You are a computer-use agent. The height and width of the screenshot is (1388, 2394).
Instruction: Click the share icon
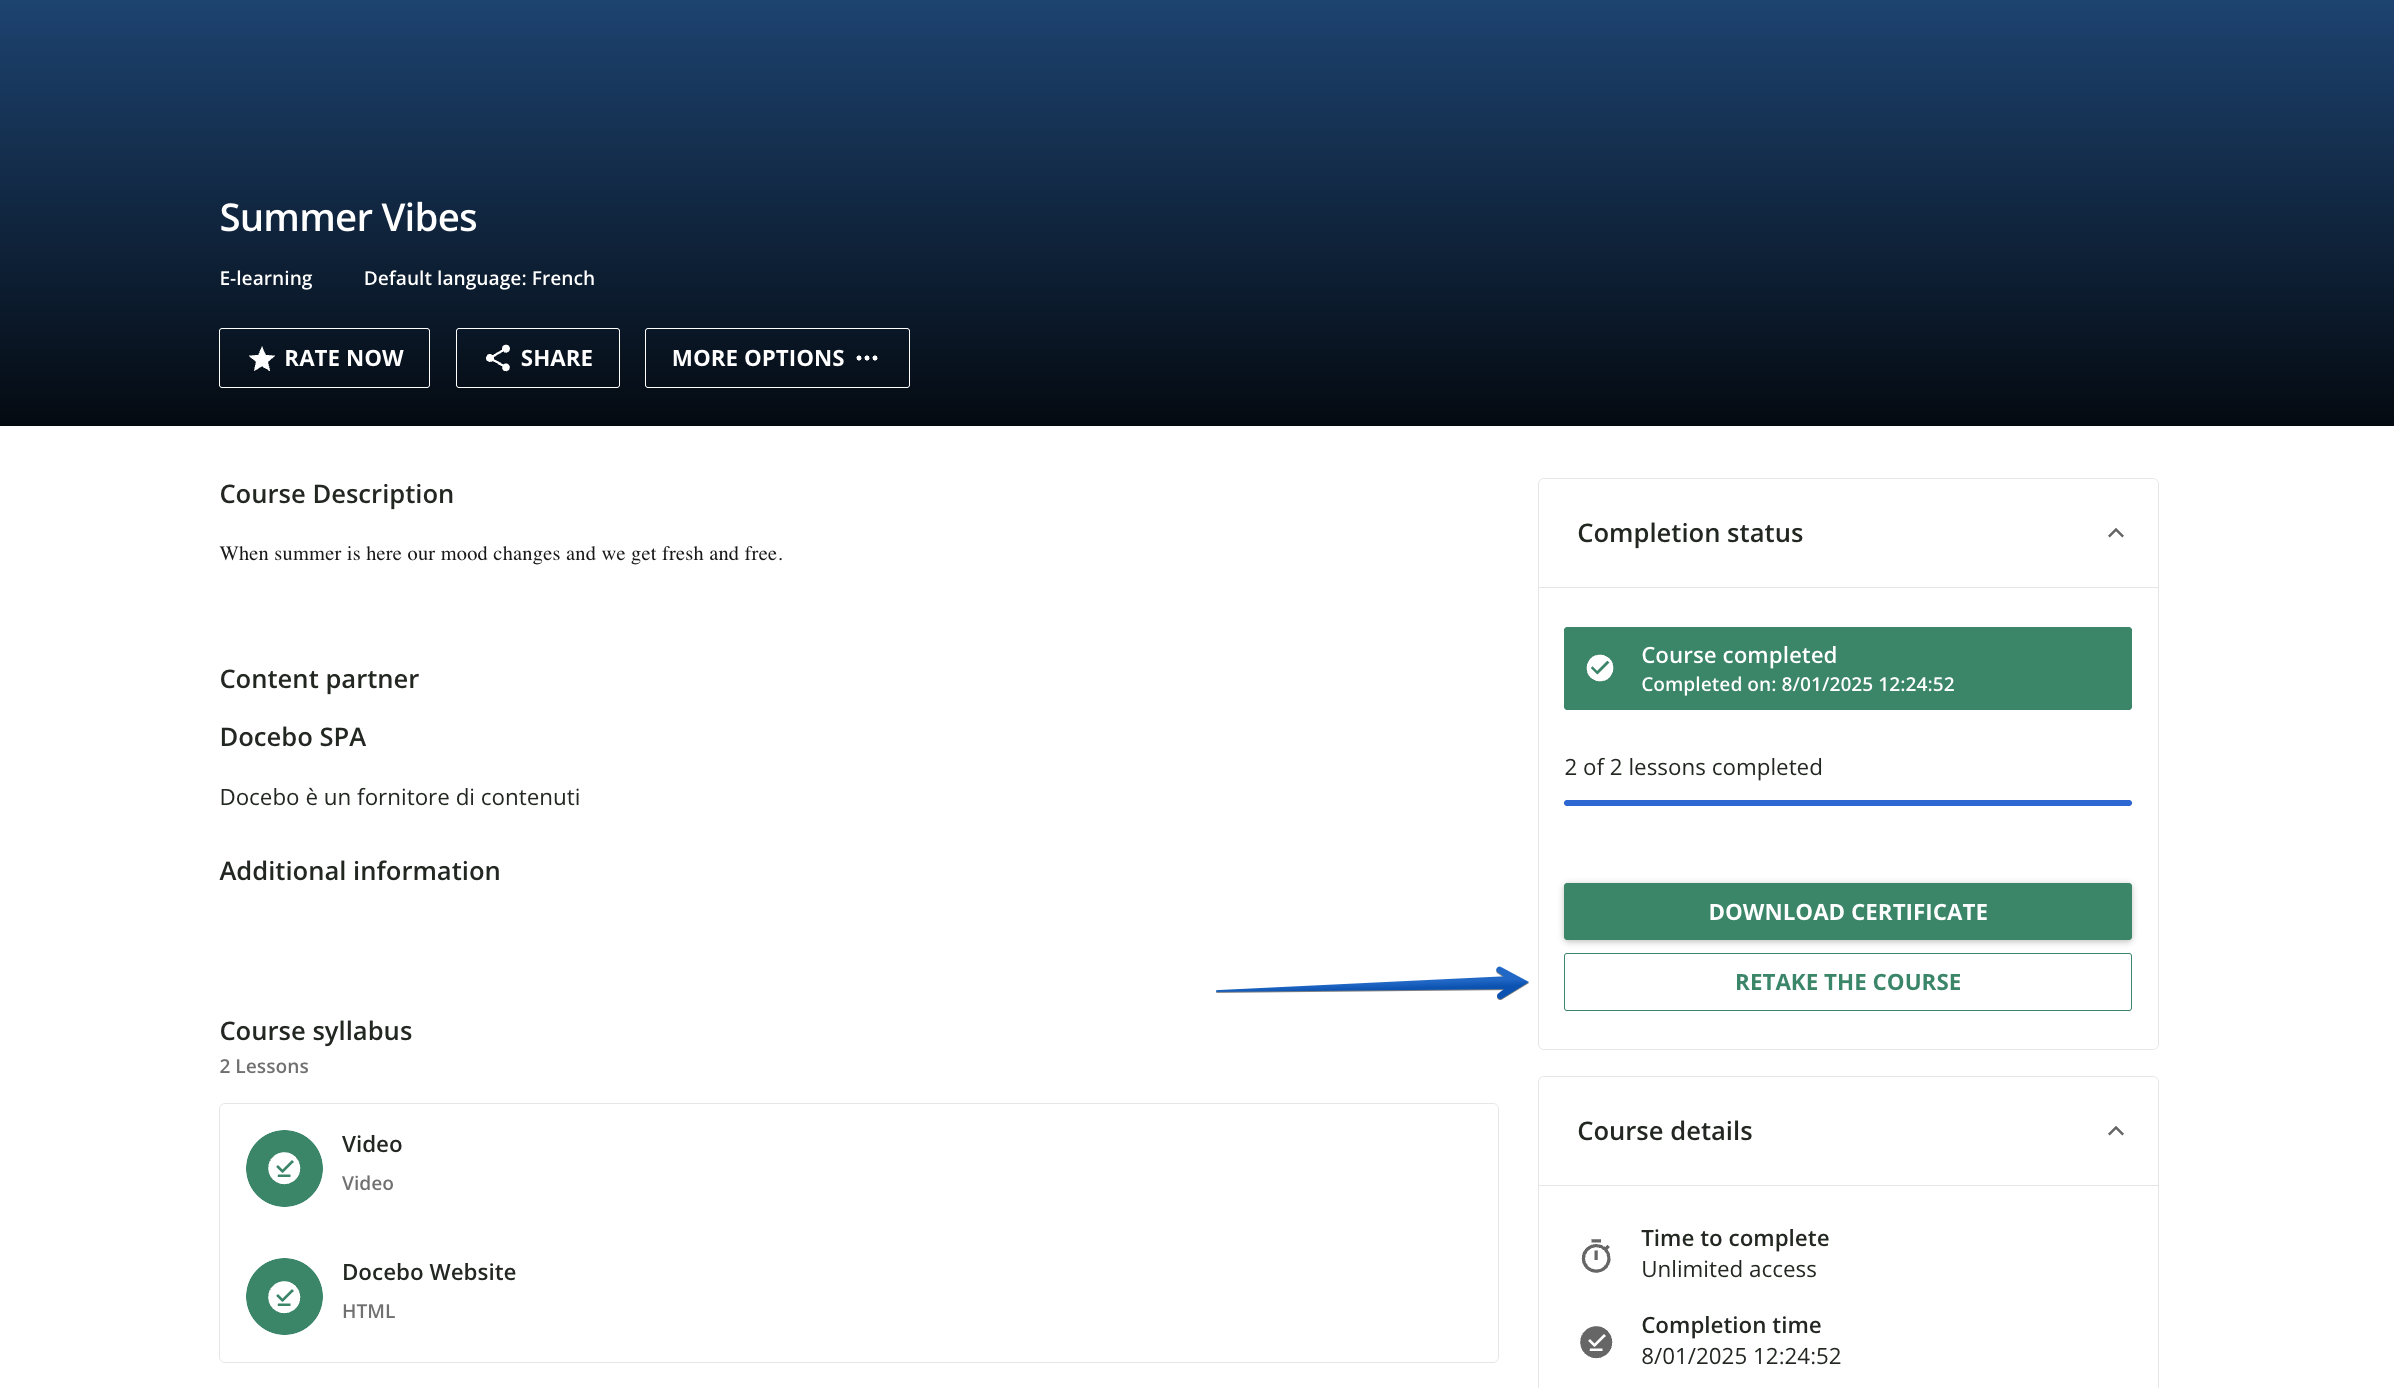pos(497,358)
